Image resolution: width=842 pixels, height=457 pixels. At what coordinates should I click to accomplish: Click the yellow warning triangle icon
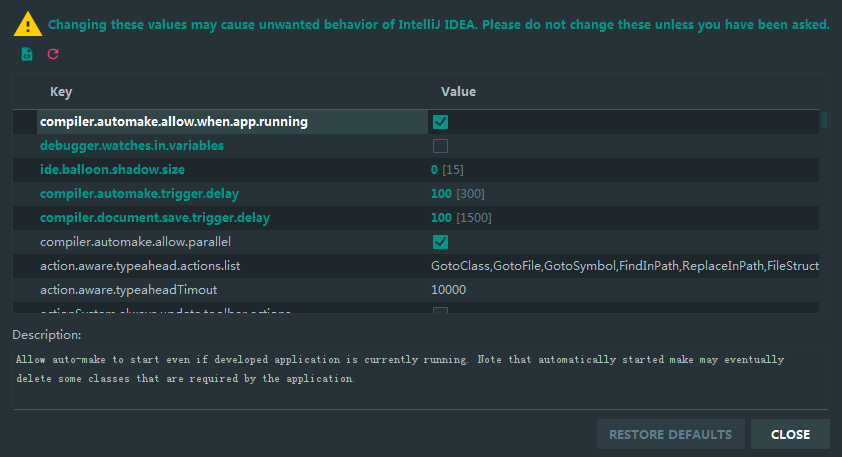click(x=27, y=25)
